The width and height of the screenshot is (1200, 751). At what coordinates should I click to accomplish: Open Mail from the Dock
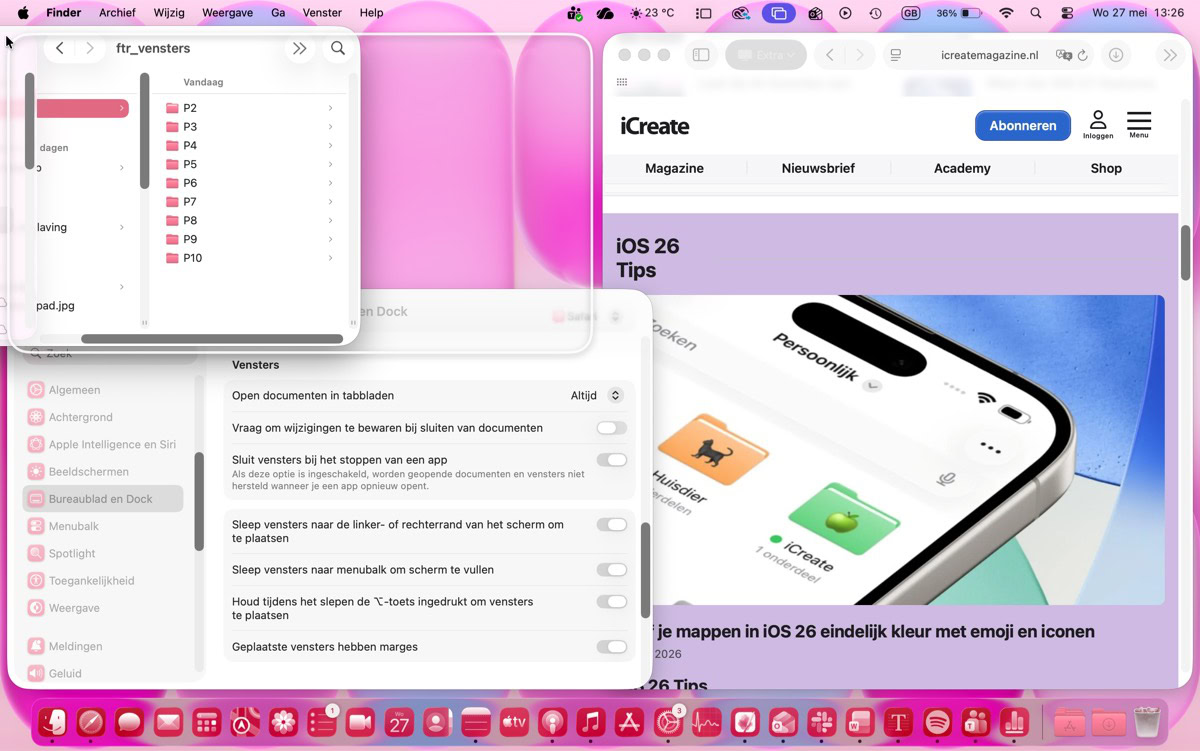pos(168,722)
